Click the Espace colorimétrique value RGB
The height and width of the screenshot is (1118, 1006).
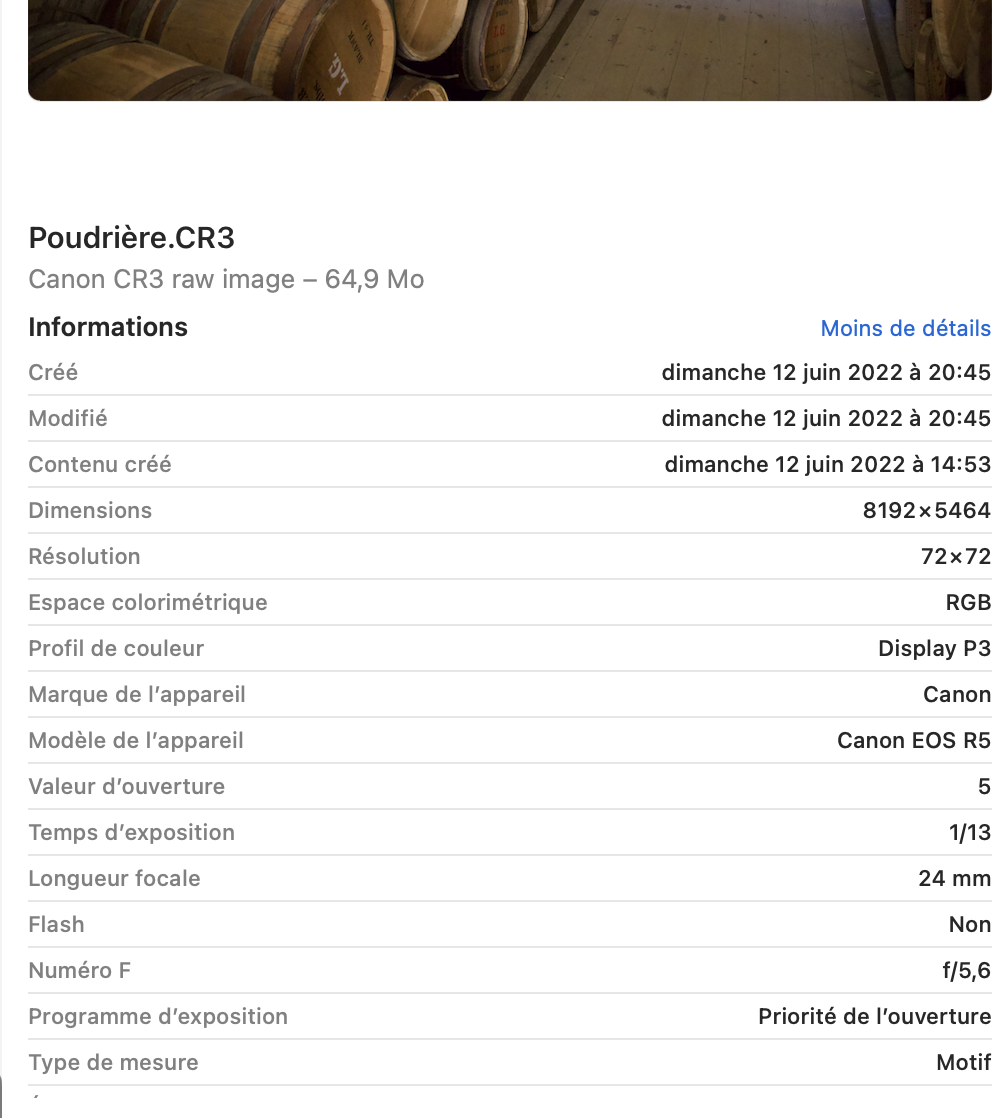point(967,603)
